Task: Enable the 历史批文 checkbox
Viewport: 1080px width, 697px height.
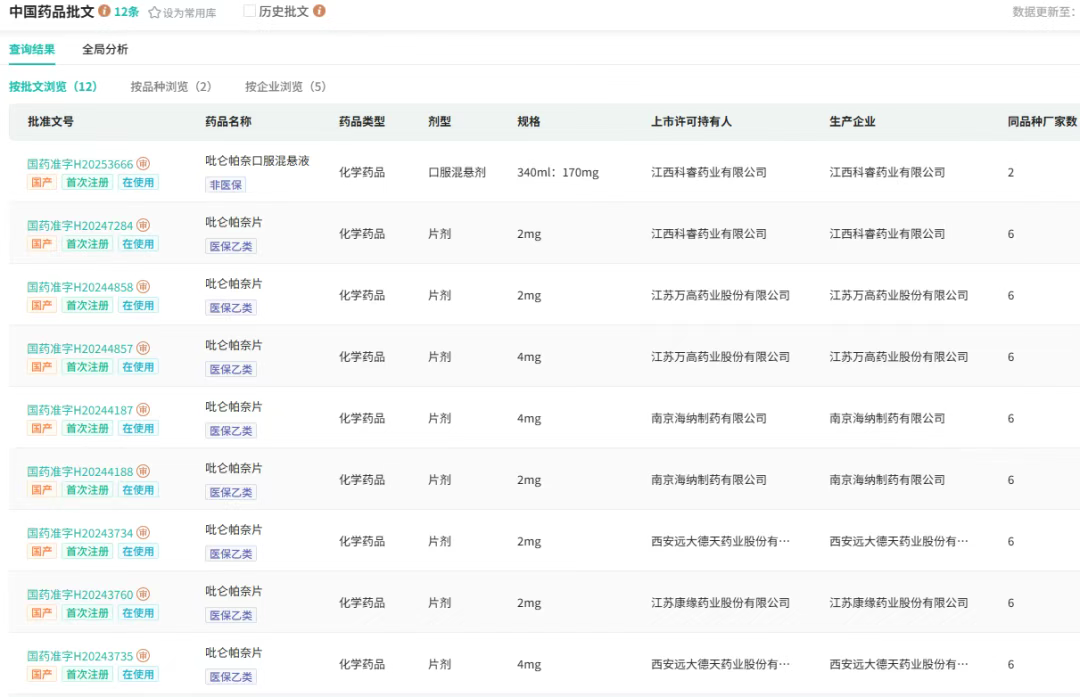Action: [250, 11]
